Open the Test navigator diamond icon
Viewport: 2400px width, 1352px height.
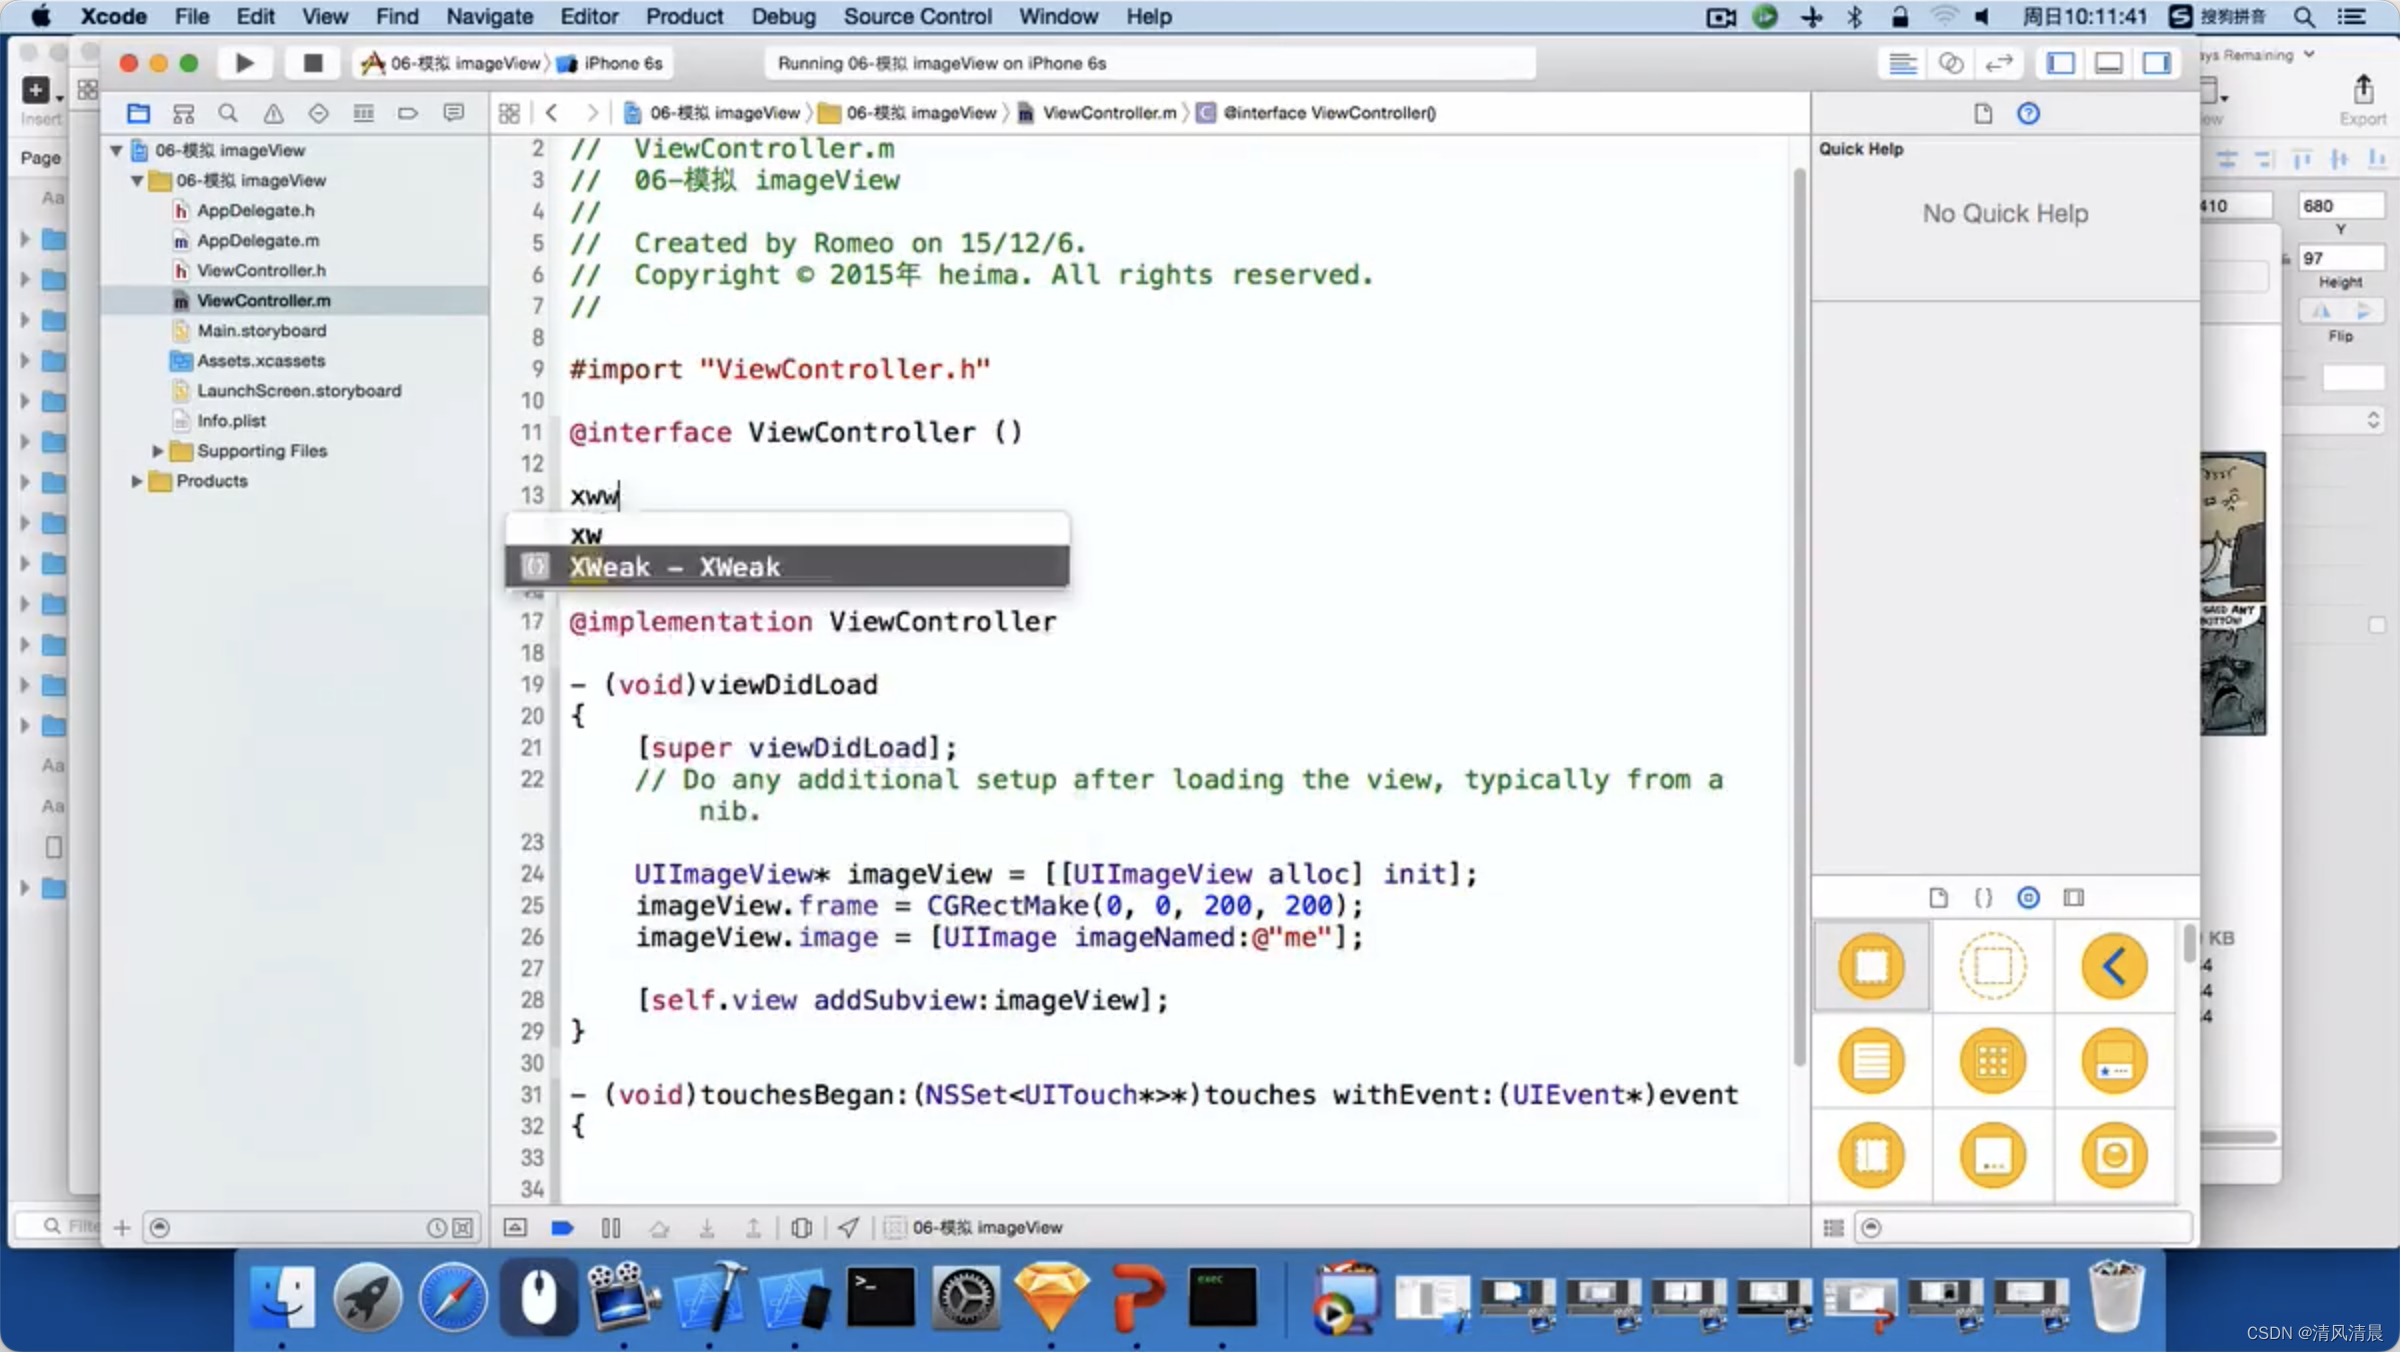pos(318,113)
